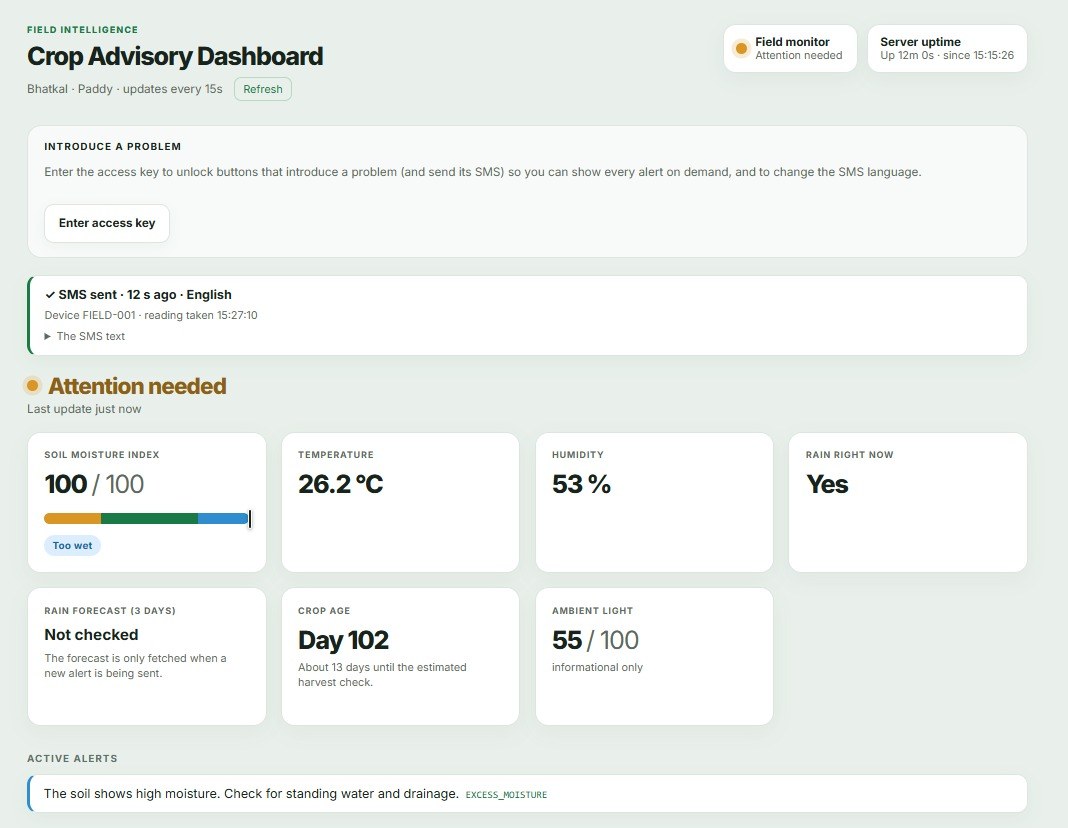
Task: Expand the SMS text disclosure triangle
Action: pos(48,336)
